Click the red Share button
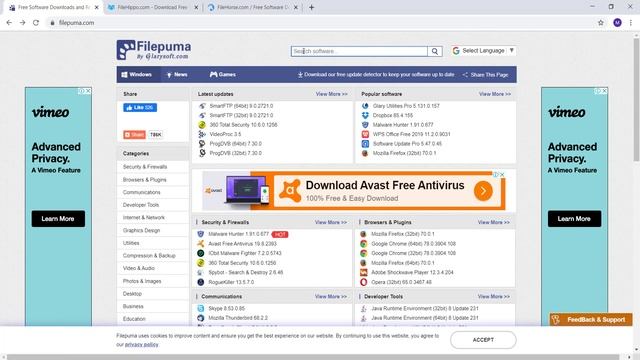The width and height of the screenshot is (640, 360). click(x=134, y=135)
